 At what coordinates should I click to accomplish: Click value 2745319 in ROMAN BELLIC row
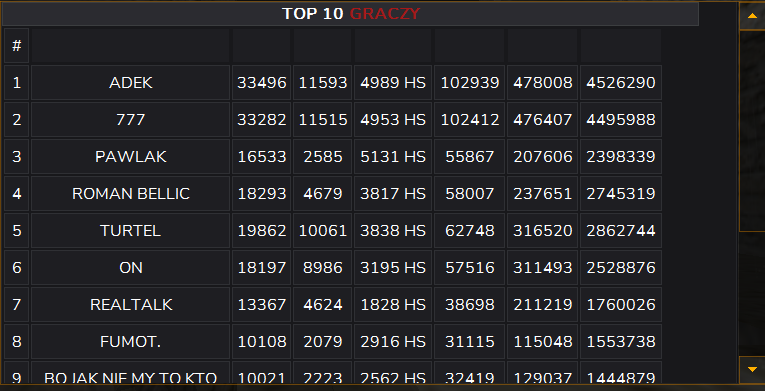[621, 194]
